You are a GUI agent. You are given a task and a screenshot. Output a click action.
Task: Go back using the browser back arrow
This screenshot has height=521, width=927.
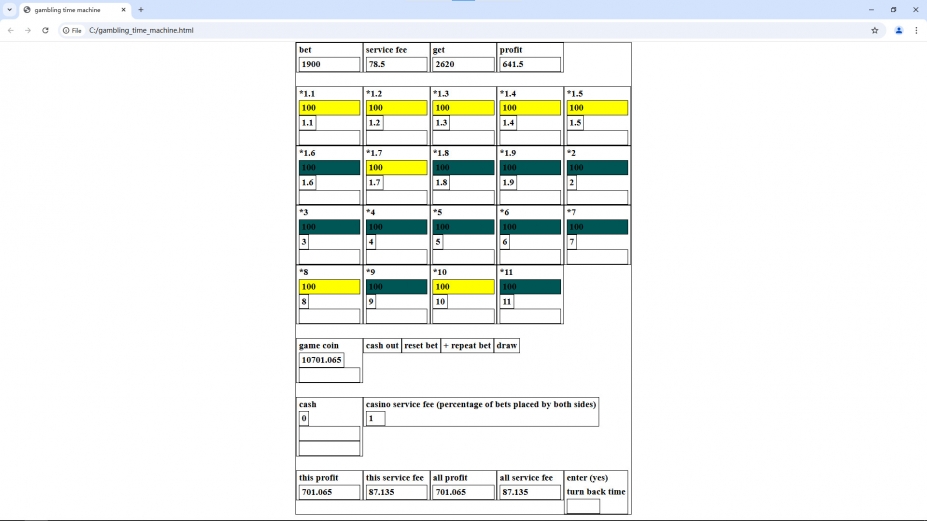[x=11, y=30]
